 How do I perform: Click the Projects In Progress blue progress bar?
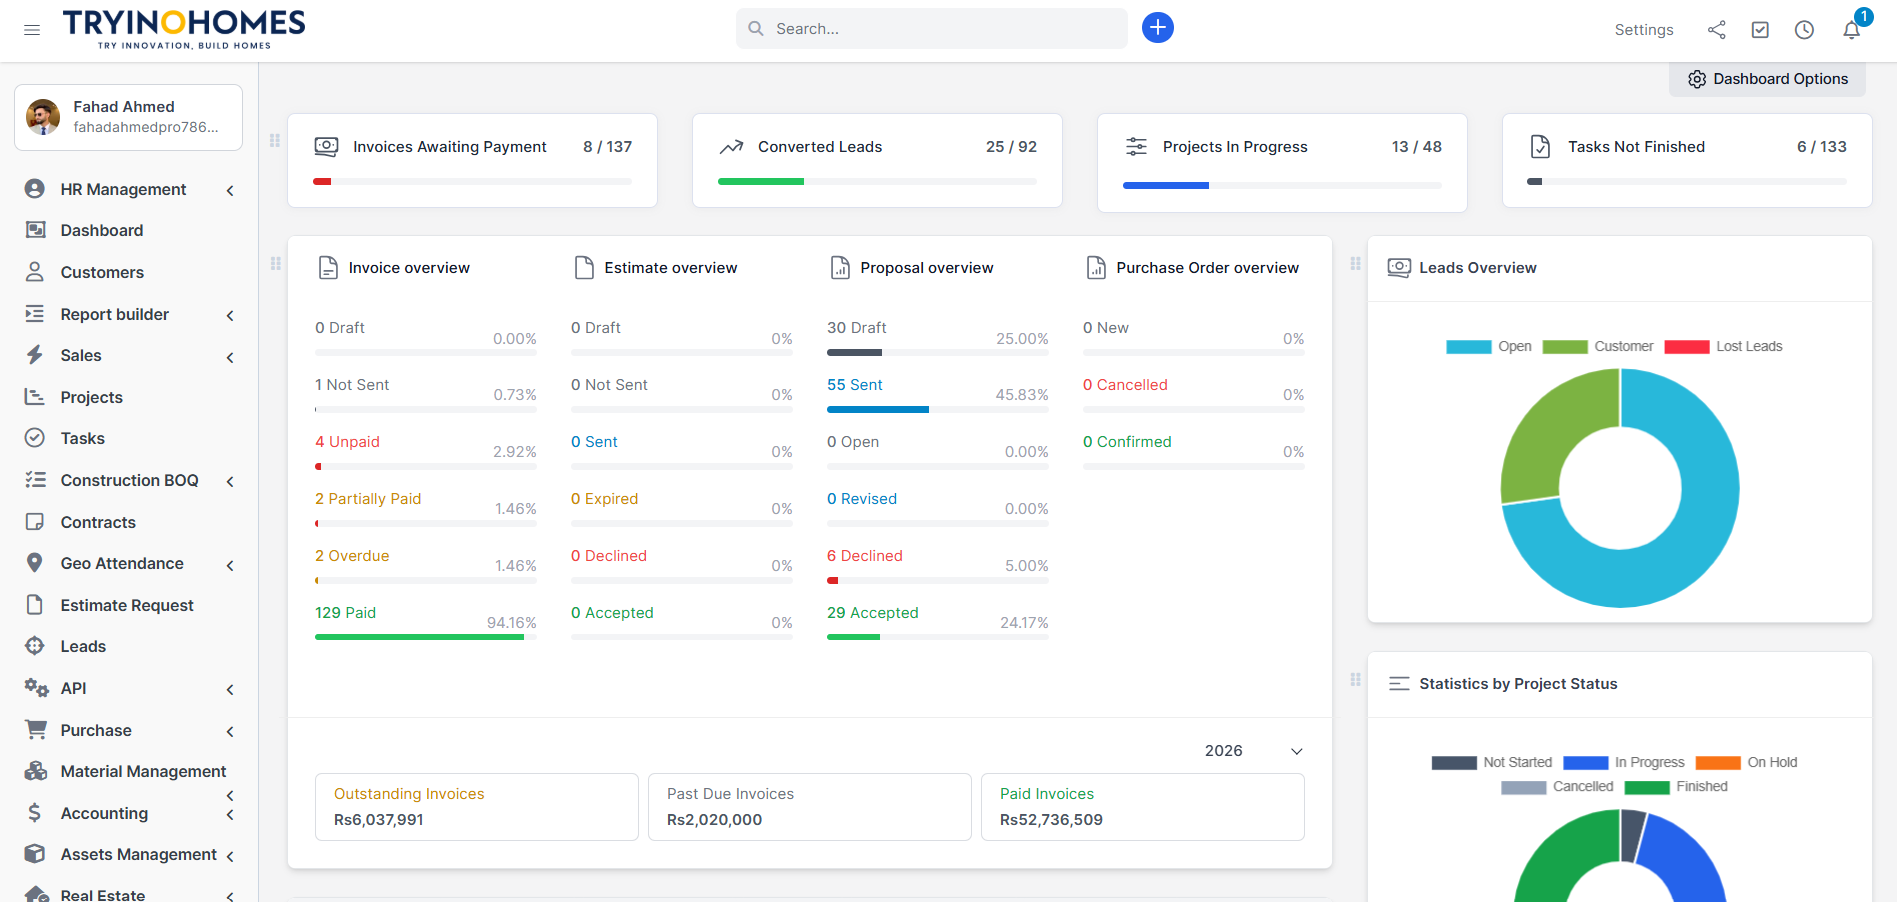(x=1166, y=185)
